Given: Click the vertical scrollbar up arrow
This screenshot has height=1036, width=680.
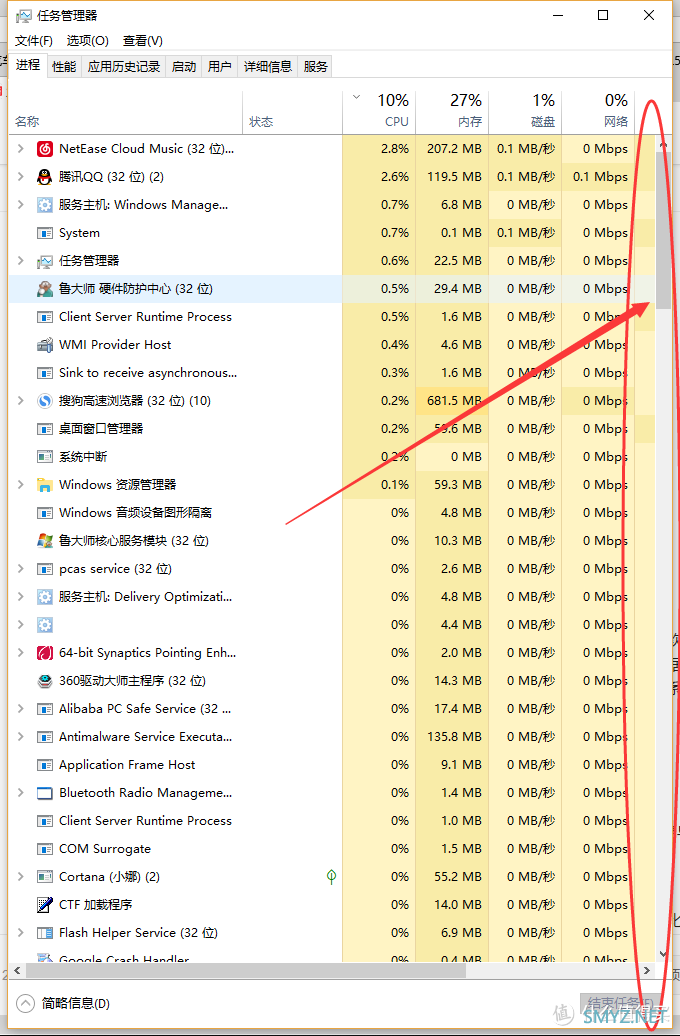Looking at the screenshot, I should (663, 145).
